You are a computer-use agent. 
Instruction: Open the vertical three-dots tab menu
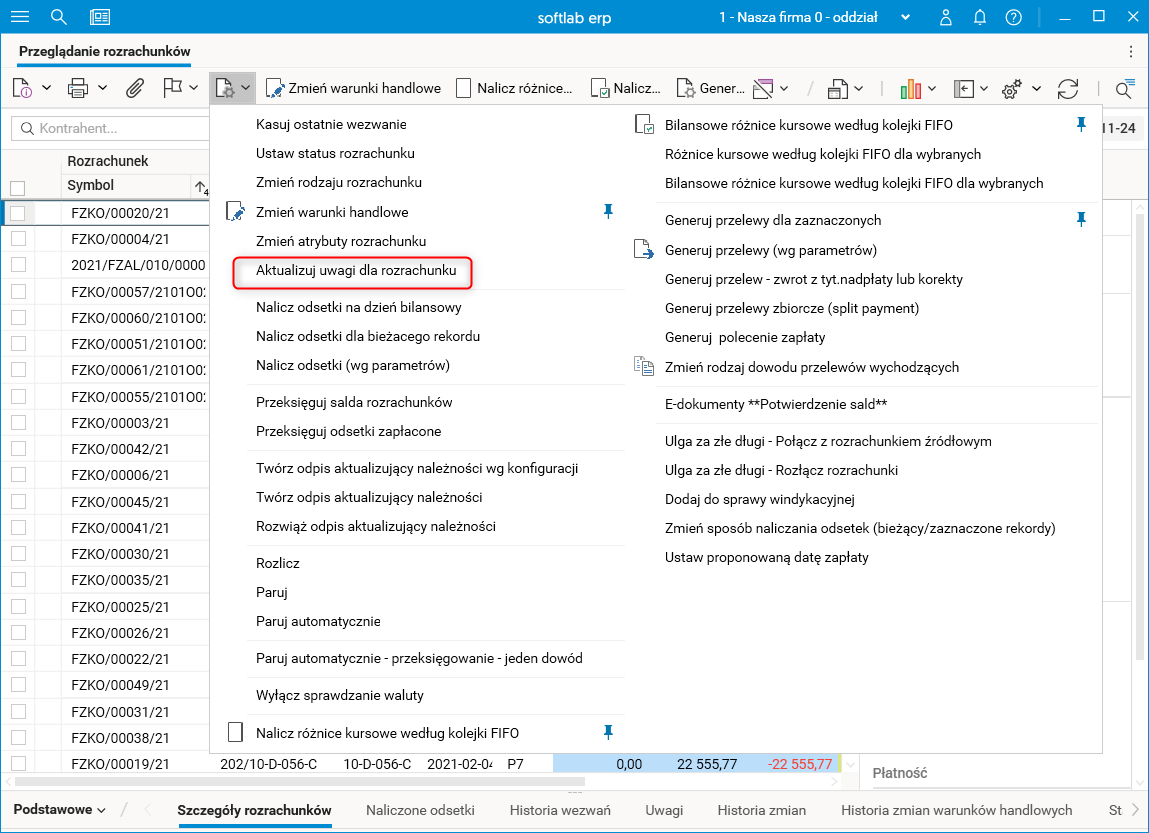point(1131,51)
